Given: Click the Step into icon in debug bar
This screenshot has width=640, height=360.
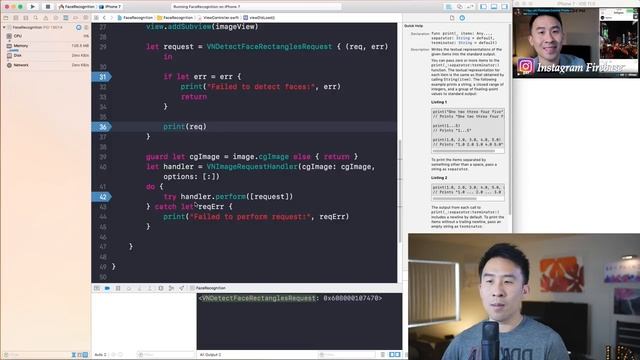Looking at the screenshot, I should coord(139,288).
